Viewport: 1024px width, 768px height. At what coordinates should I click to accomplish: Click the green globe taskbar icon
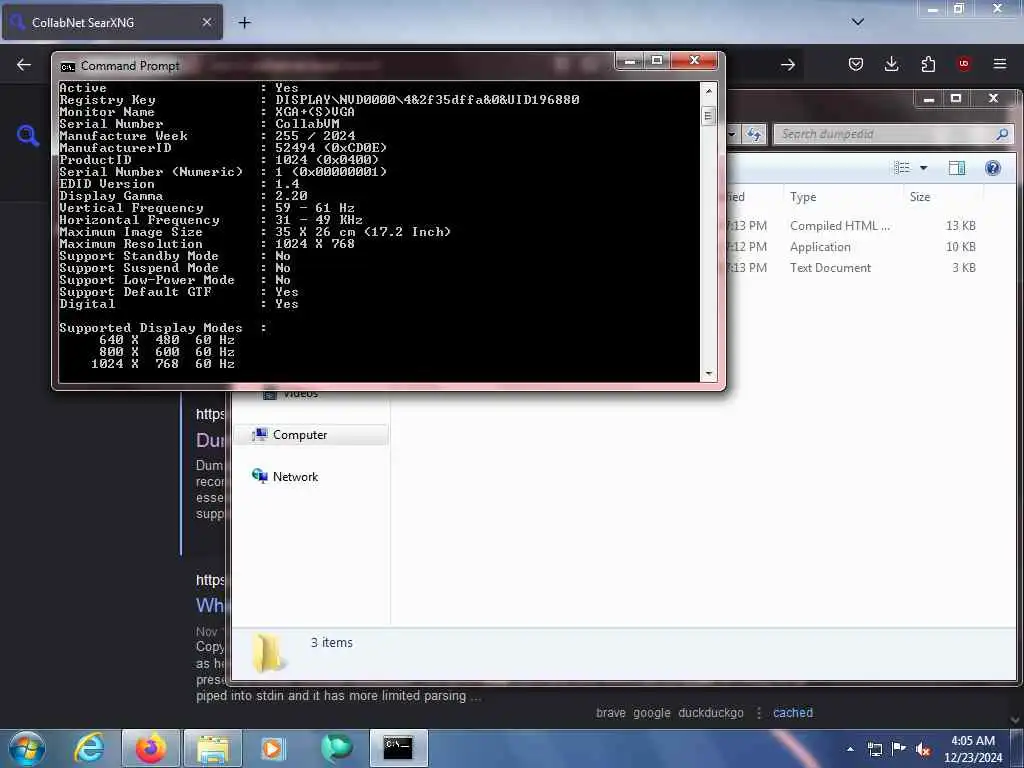click(336, 748)
